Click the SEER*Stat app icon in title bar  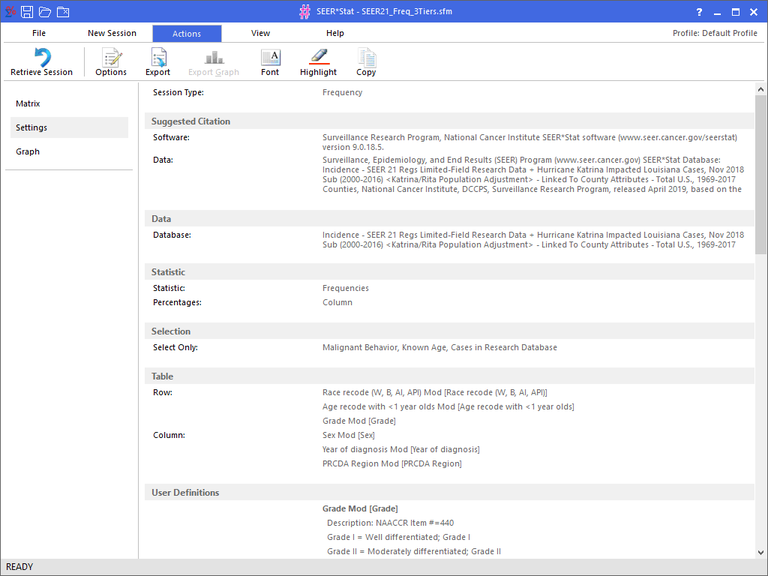tap(8, 12)
